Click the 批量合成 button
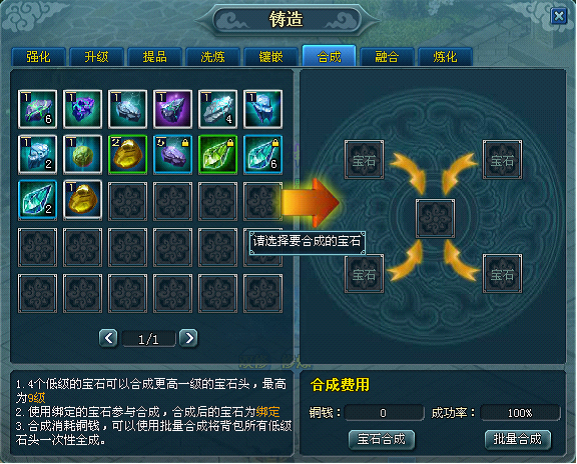This screenshot has width=577, height=464. 518,439
